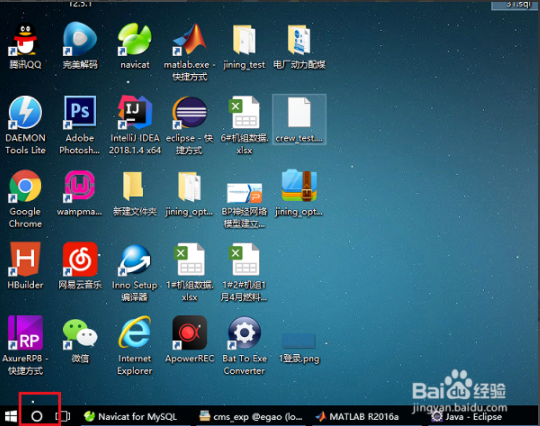
Task: Open the 微信 WeChat shortcut
Action: [80, 340]
